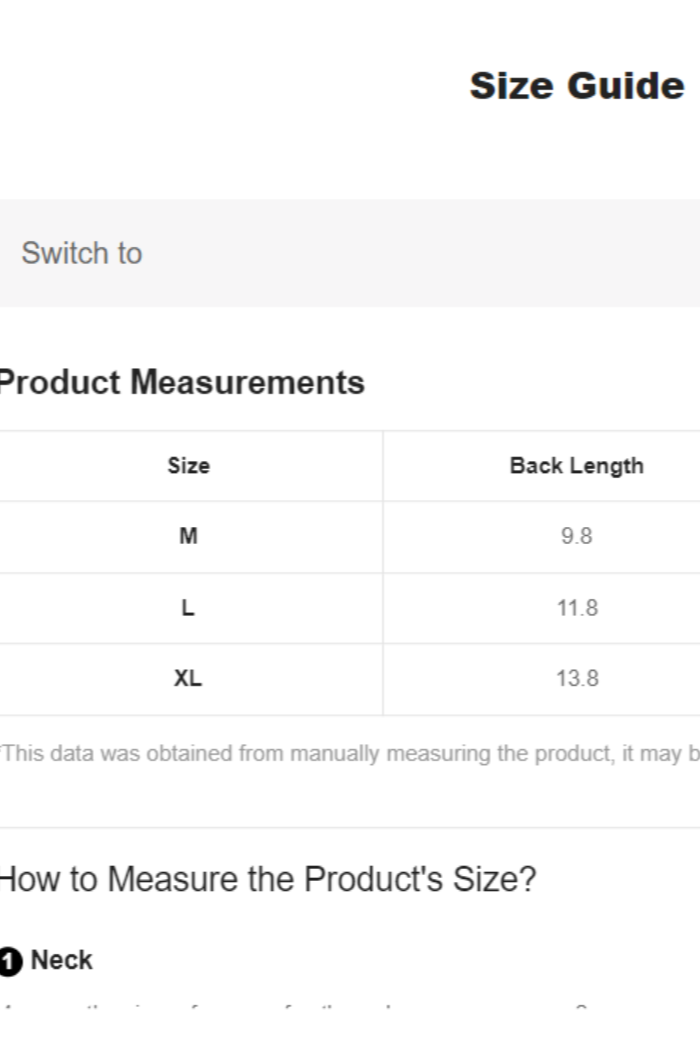700x1050 pixels.
Task: Open How to Measure the Product's Size section
Action: pyautogui.click(x=268, y=880)
